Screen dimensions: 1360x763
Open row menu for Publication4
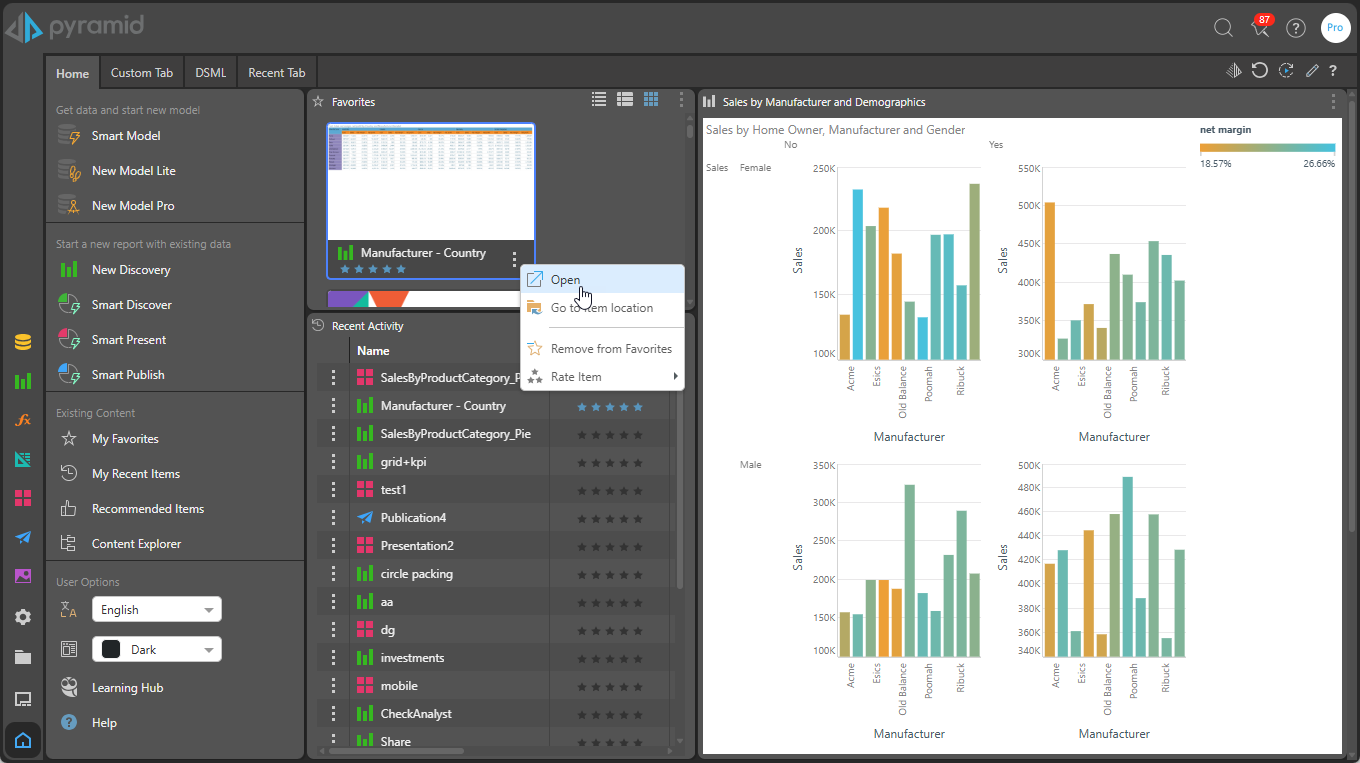(334, 518)
